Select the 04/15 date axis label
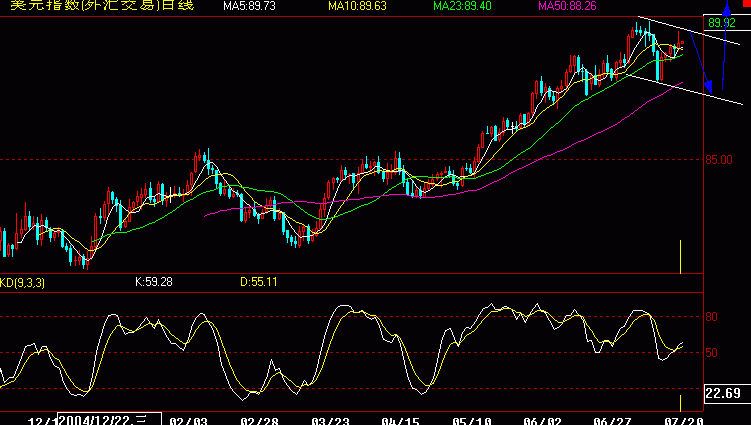The width and height of the screenshot is (751, 425). click(400, 421)
